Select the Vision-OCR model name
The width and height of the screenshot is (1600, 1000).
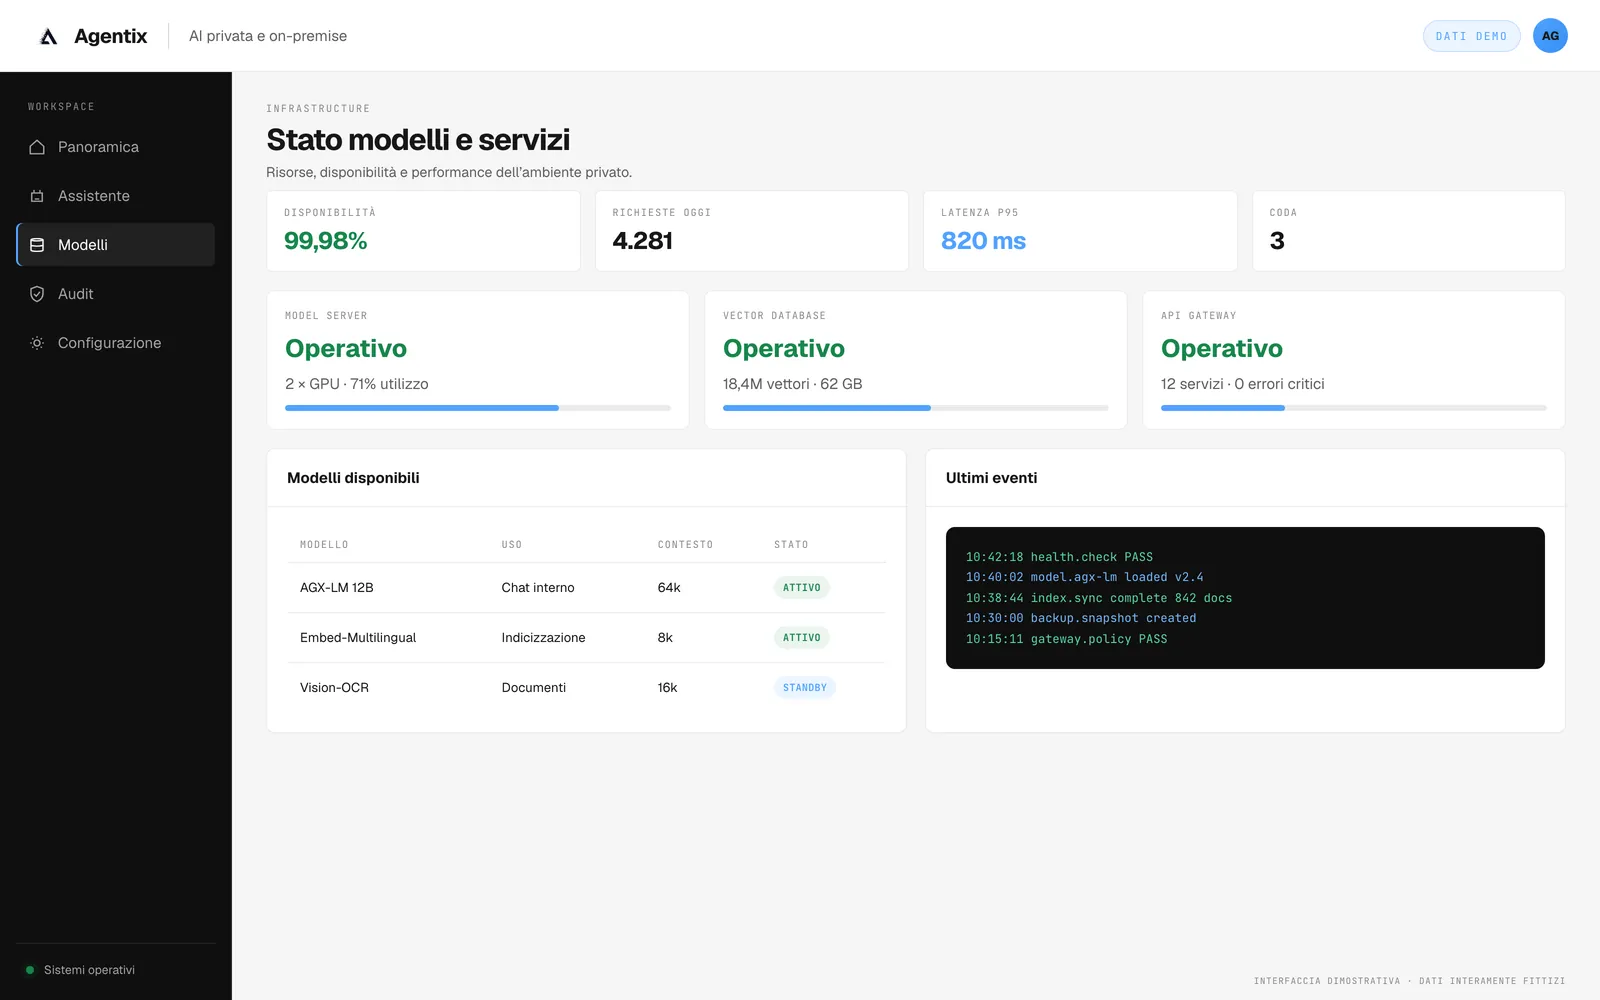coord(334,688)
